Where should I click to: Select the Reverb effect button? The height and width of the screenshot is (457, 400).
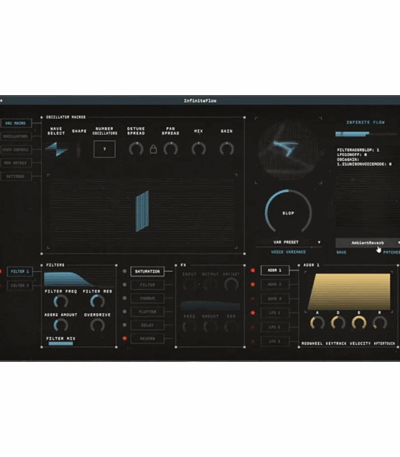click(147, 339)
